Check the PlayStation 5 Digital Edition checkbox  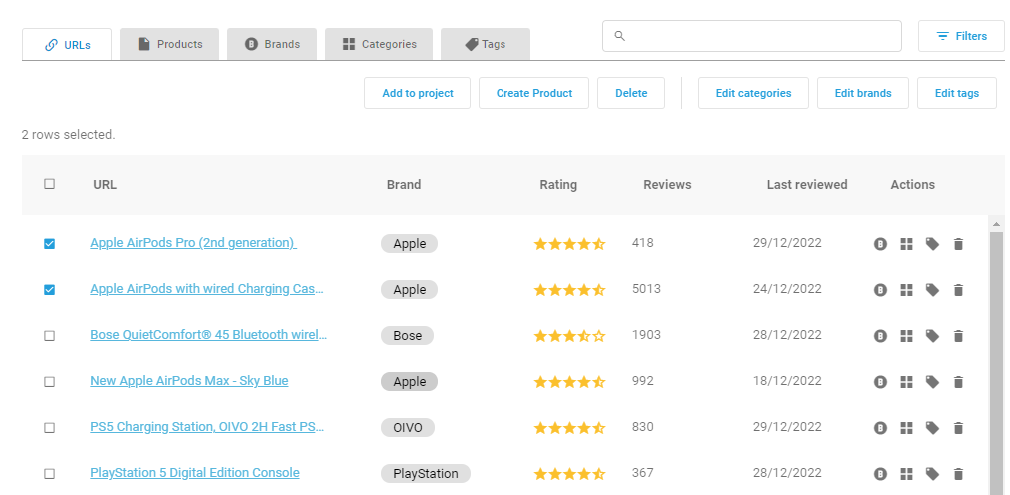[50, 474]
